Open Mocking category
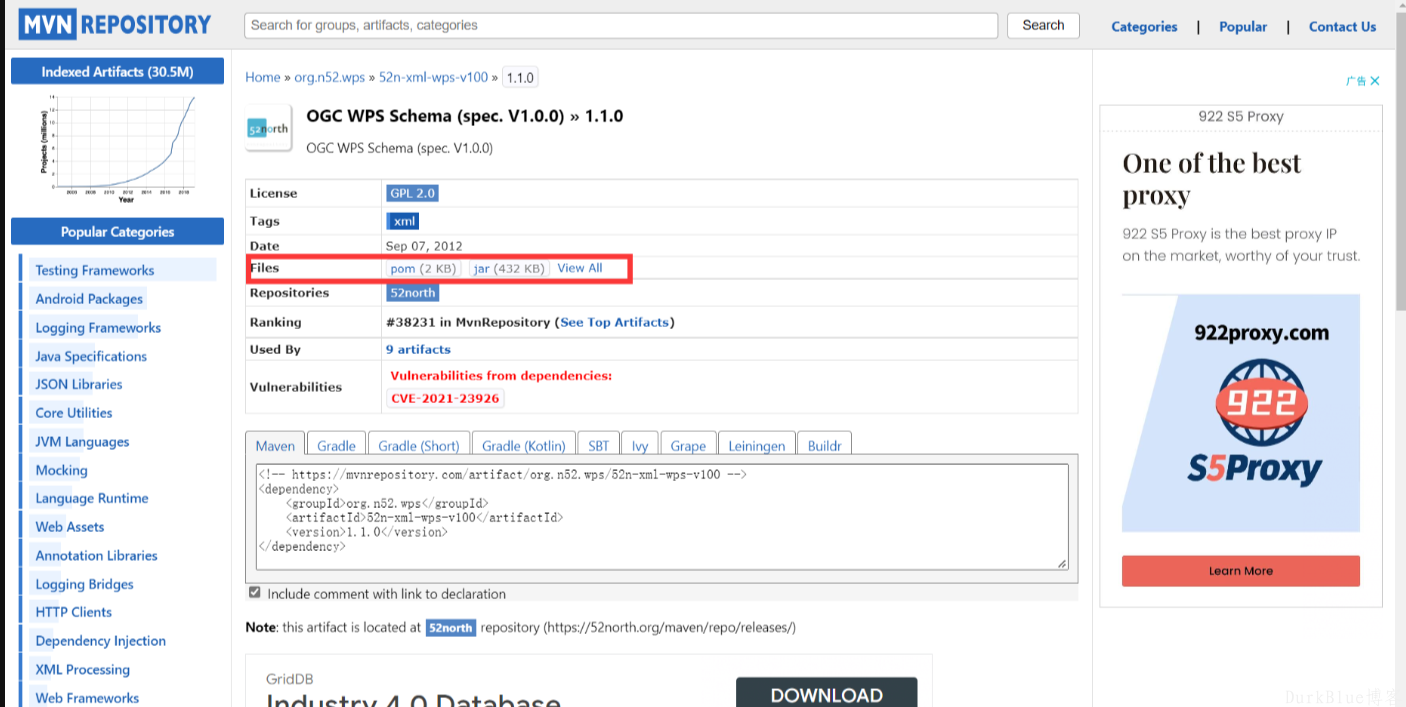 click(x=62, y=470)
